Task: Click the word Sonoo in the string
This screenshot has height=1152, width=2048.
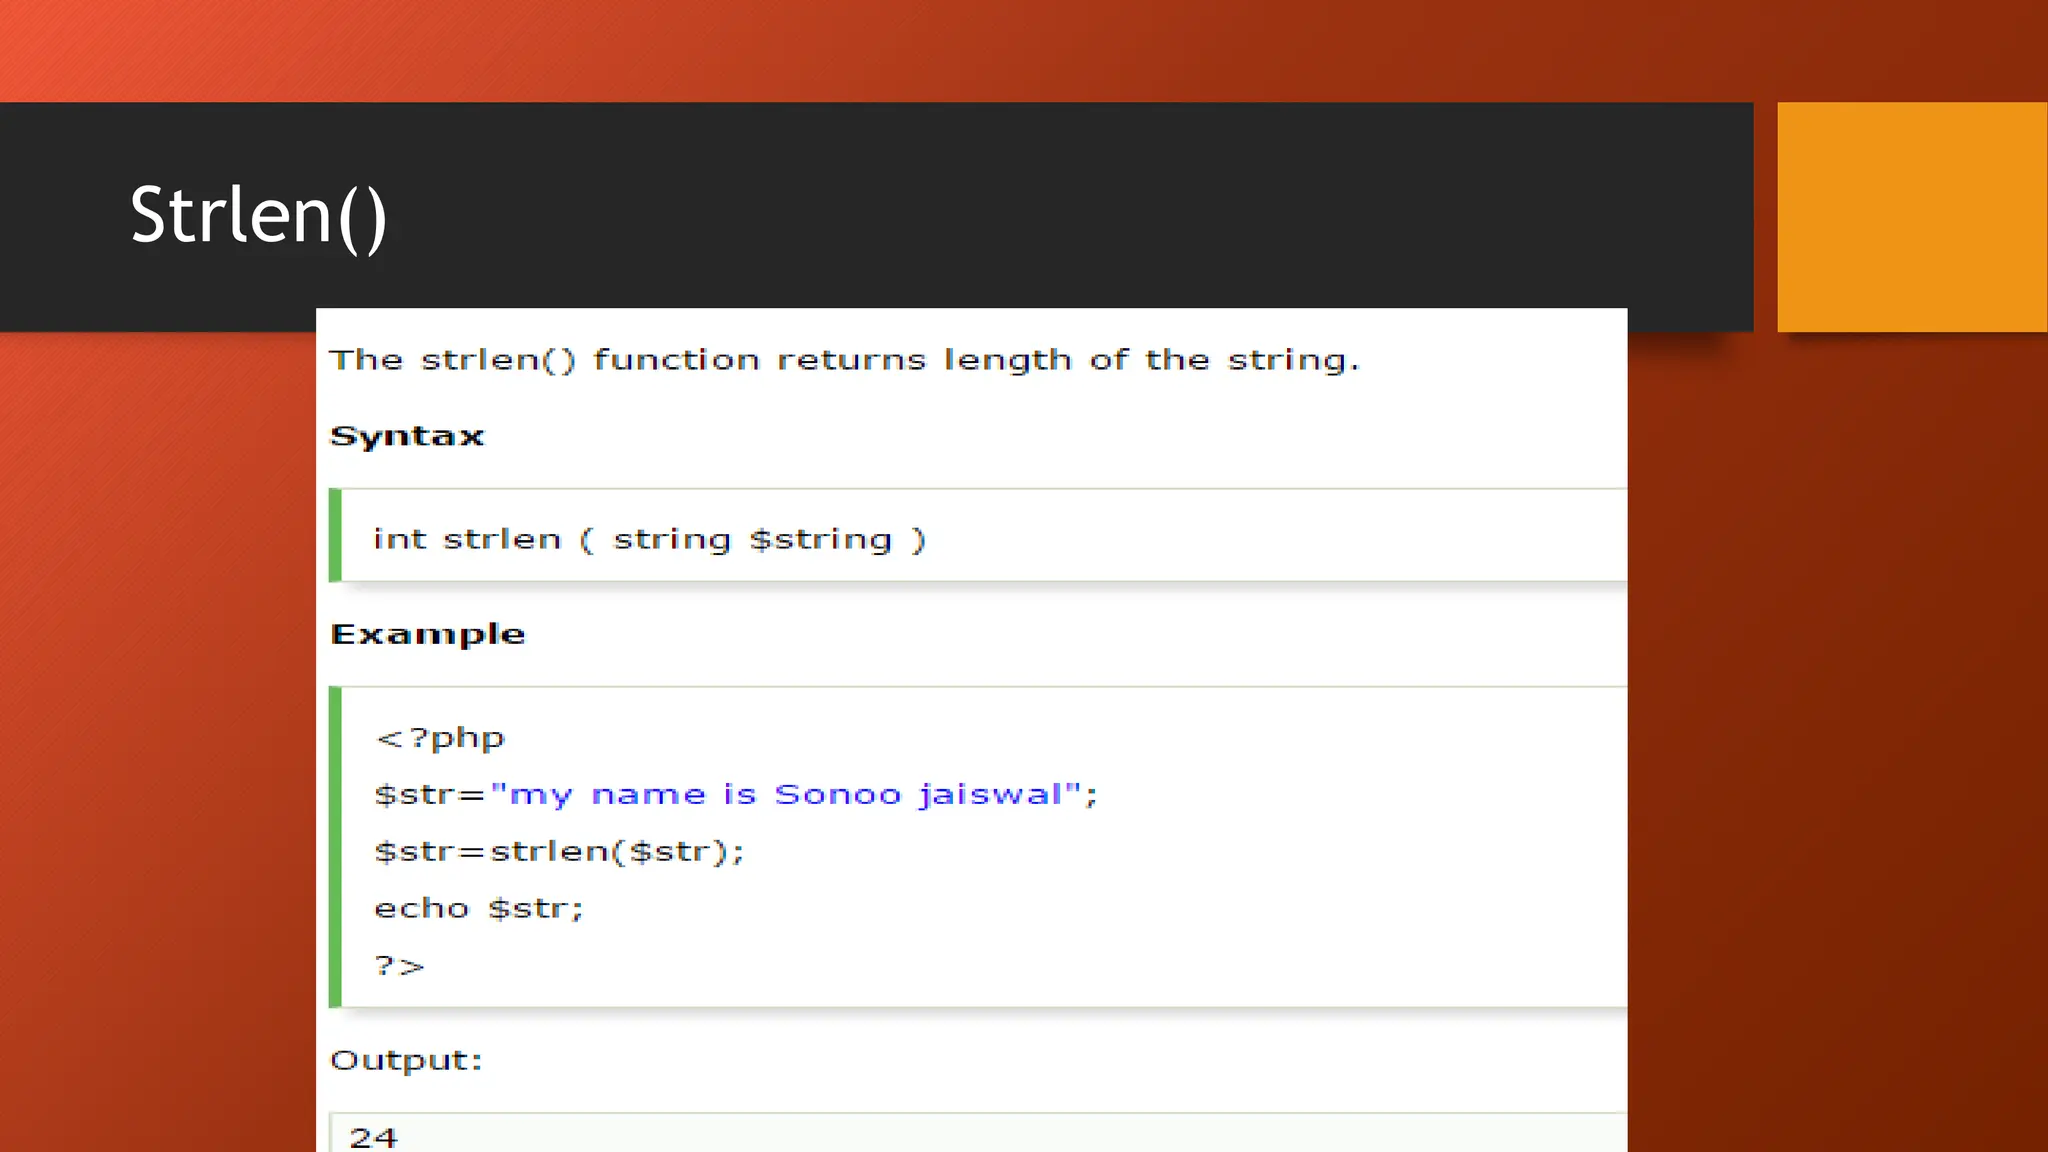Action: 837,795
